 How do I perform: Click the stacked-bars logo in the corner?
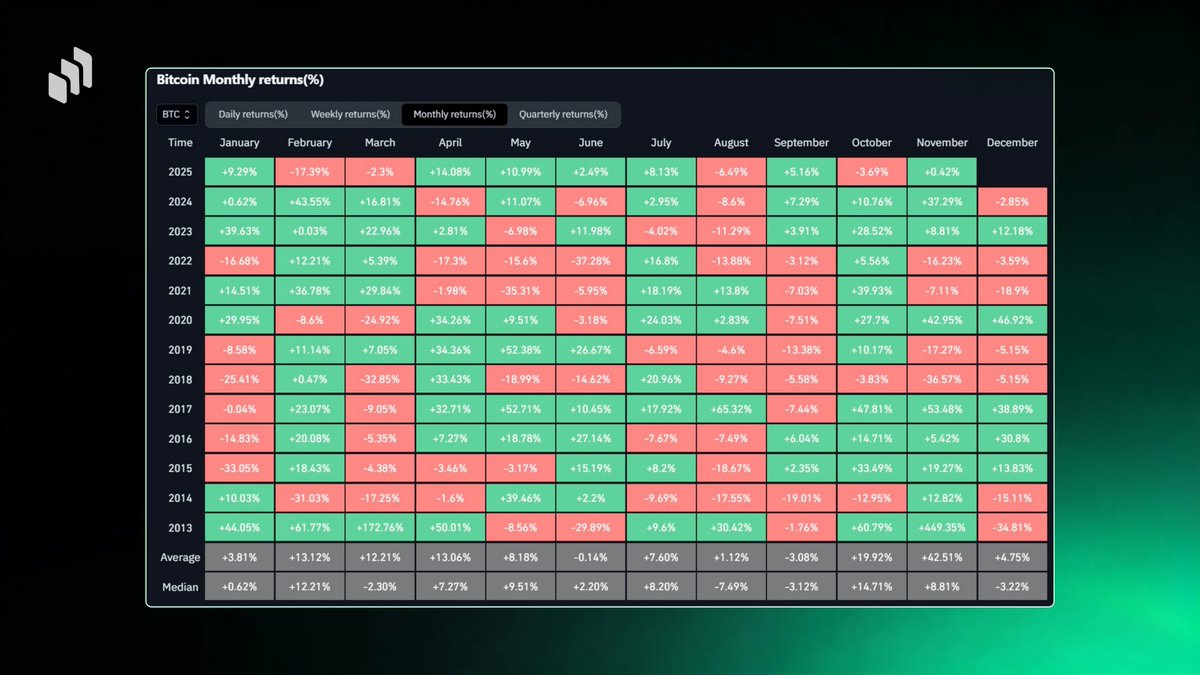(x=70, y=75)
